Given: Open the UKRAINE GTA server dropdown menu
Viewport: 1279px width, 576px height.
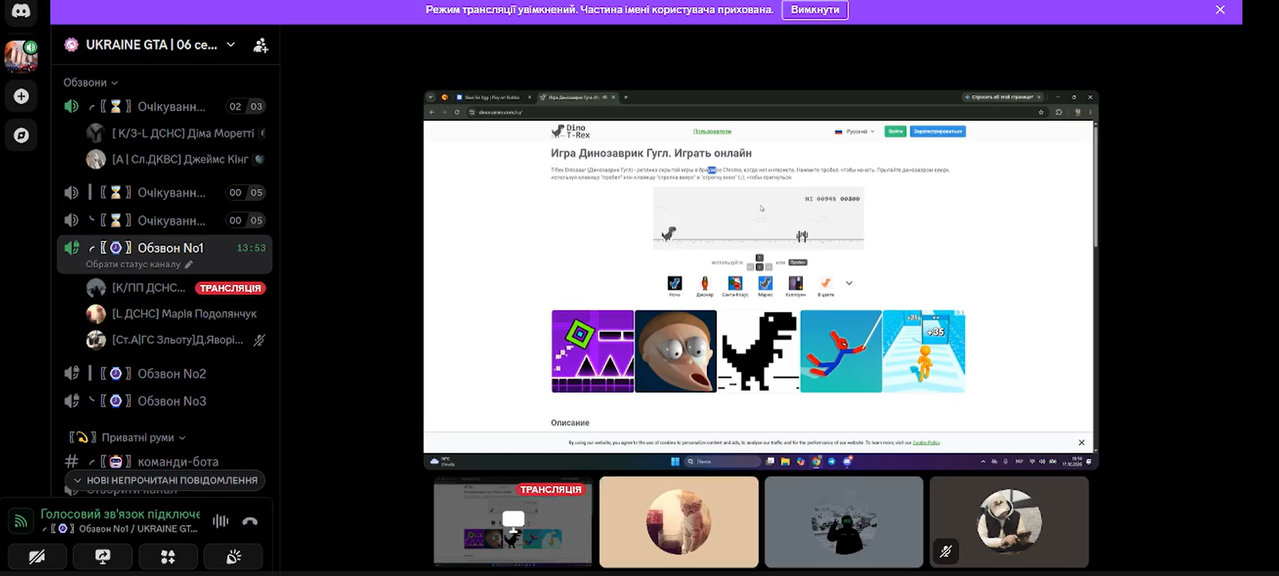Looking at the screenshot, I should 231,45.
